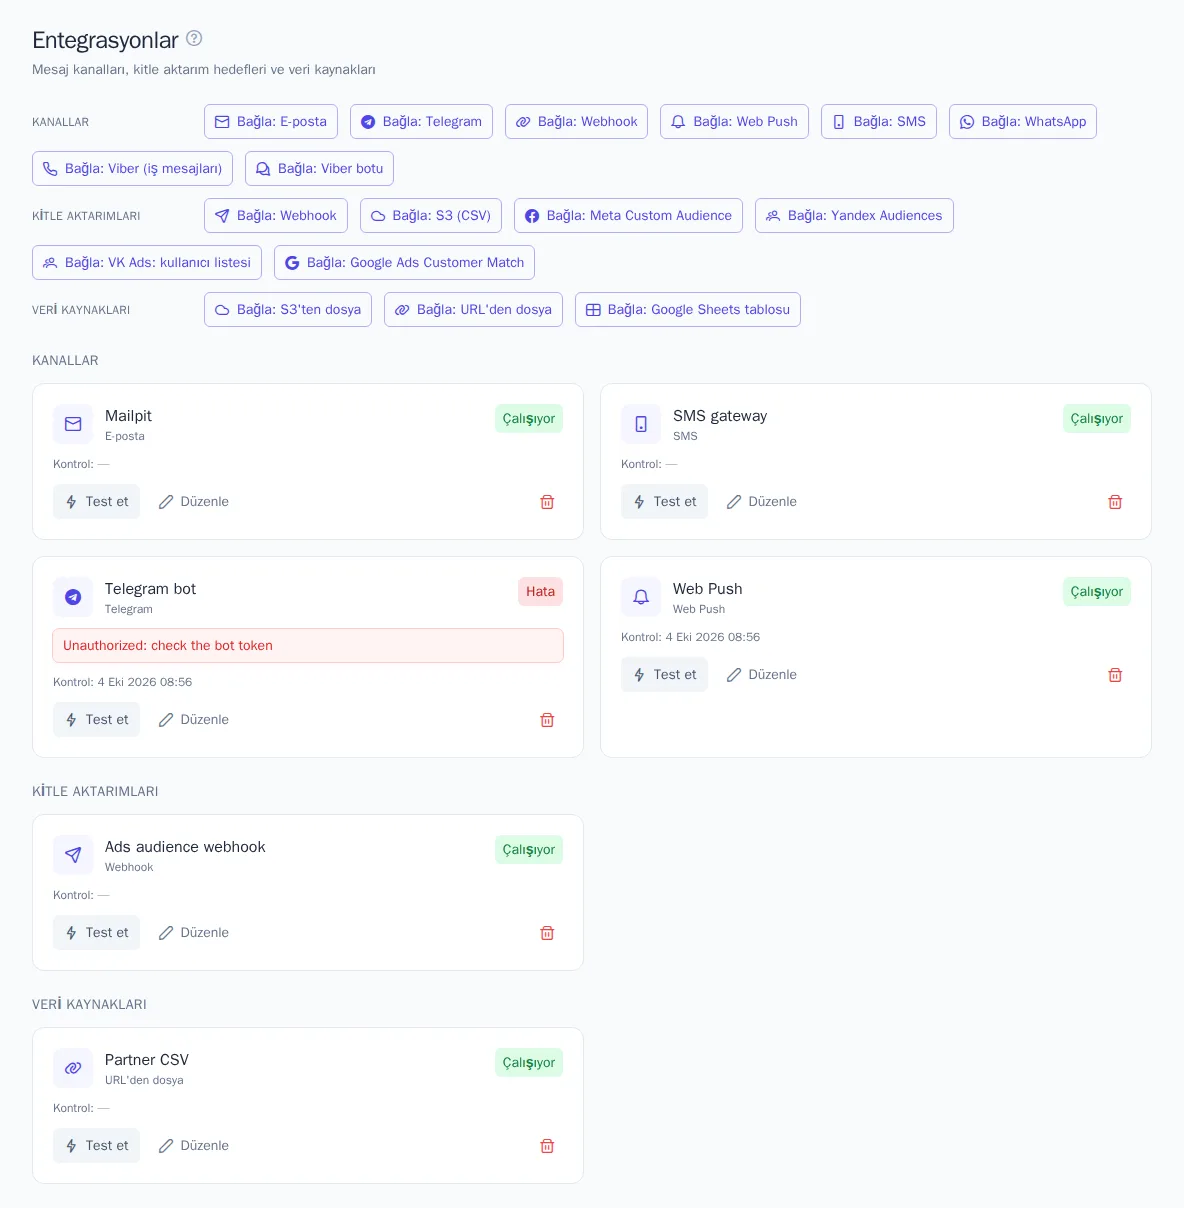Remove Telegram bot using its trash icon
Viewport: 1184px width, 1208px height.
[x=547, y=720]
